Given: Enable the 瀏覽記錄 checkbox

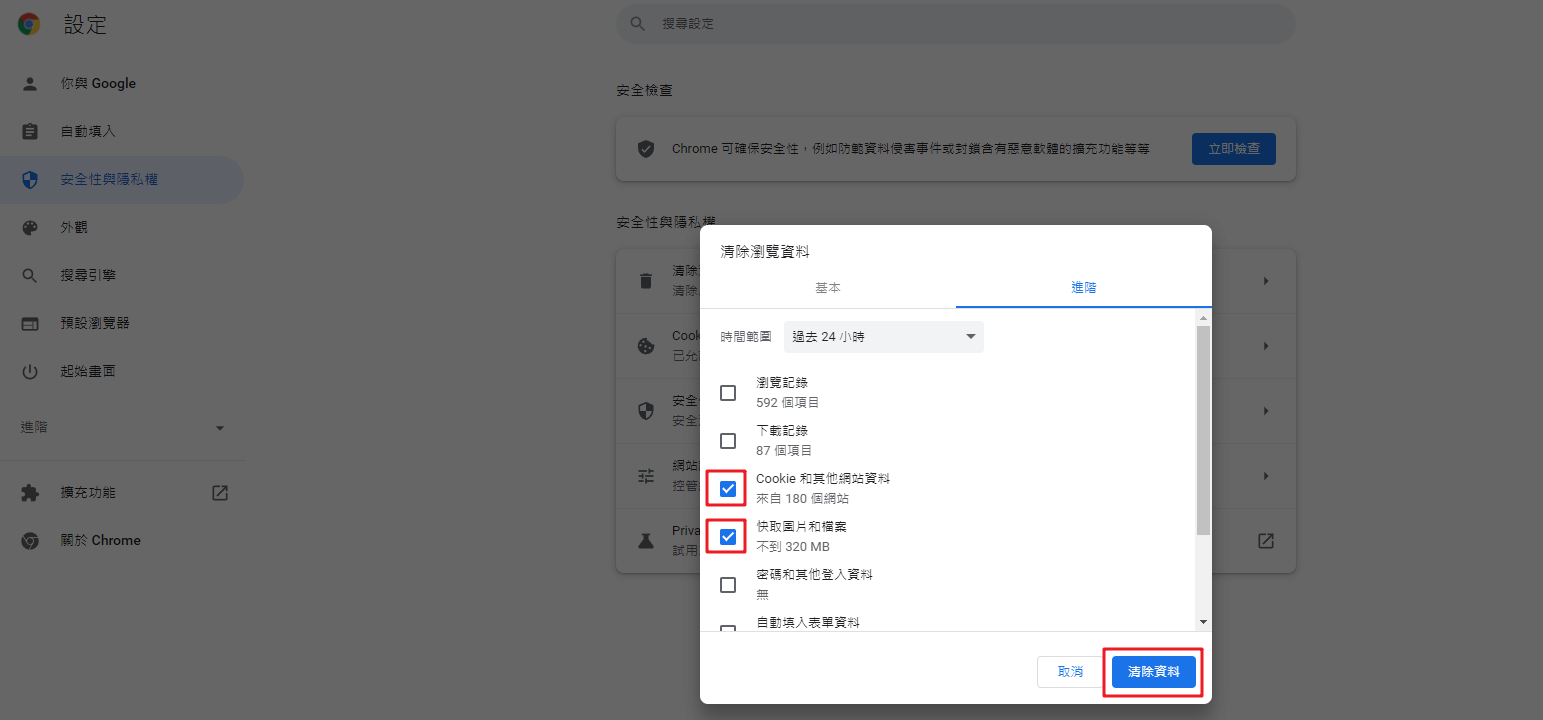Looking at the screenshot, I should tap(727, 393).
